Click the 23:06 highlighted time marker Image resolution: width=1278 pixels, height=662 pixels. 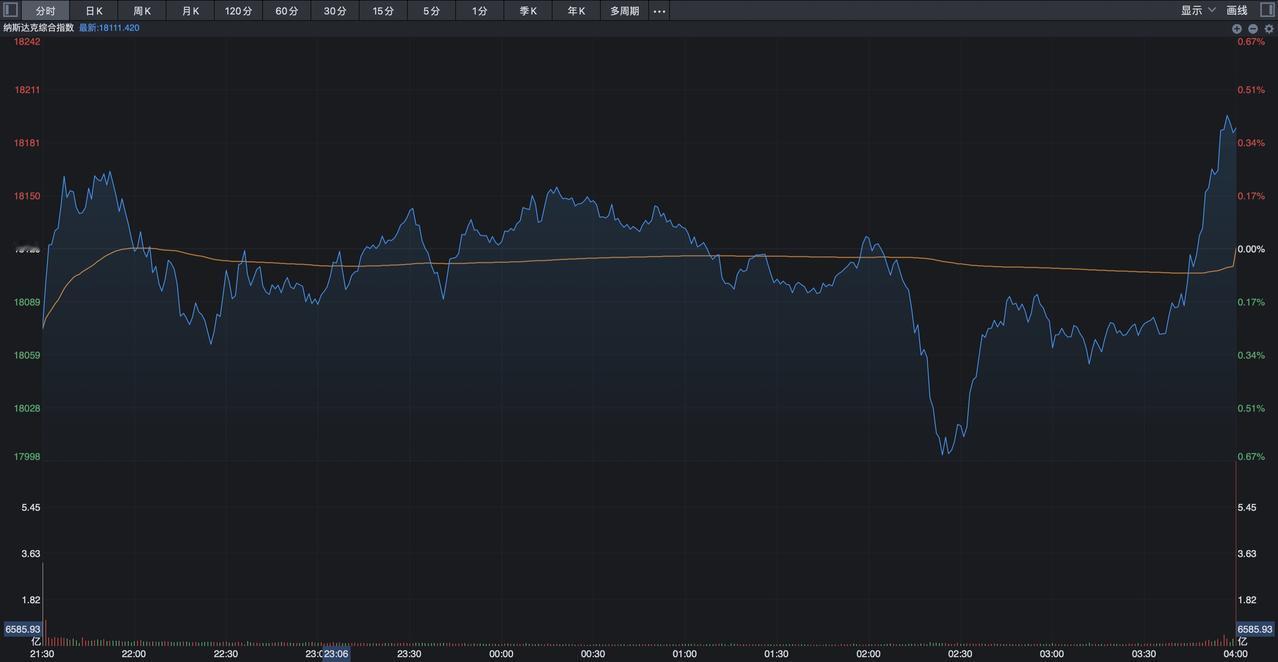336,654
